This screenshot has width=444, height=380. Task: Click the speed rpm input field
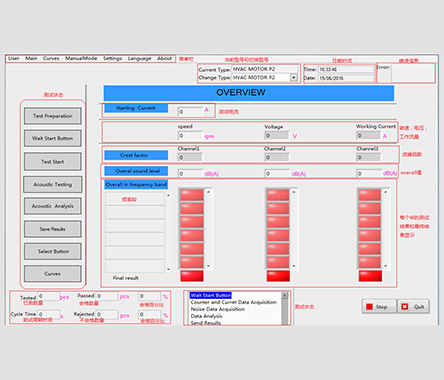(190, 136)
